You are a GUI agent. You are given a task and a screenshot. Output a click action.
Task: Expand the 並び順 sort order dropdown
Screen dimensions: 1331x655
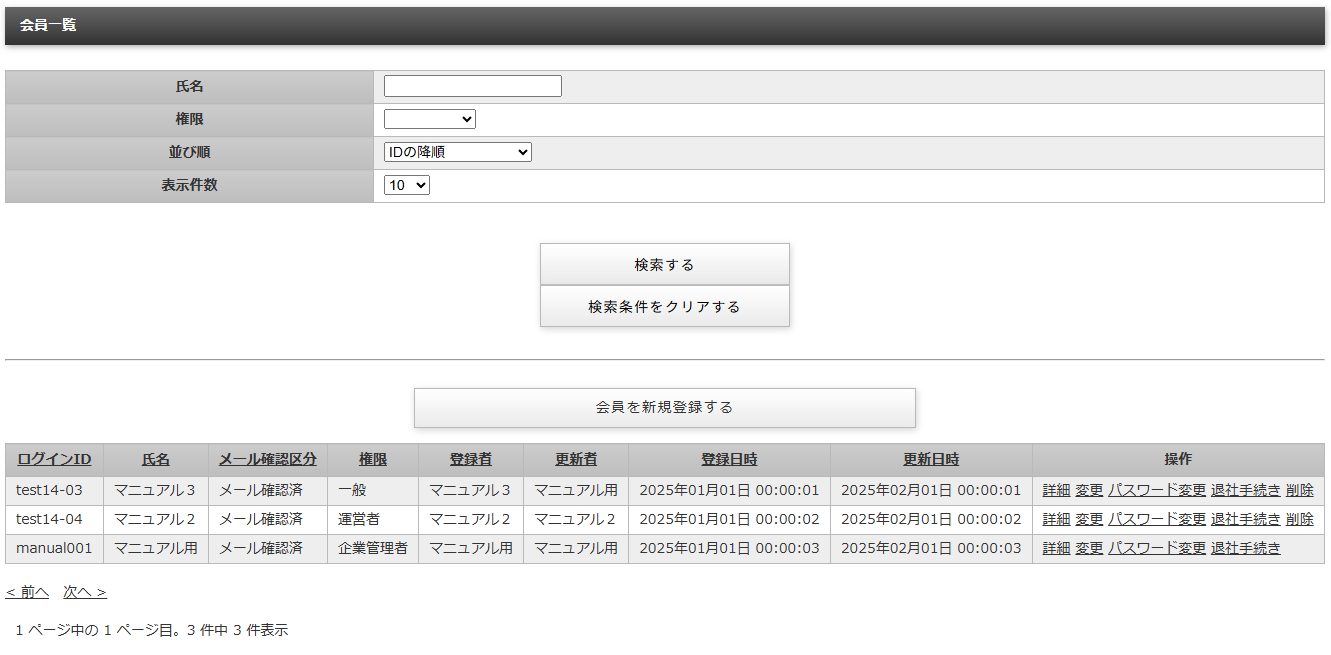457,152
